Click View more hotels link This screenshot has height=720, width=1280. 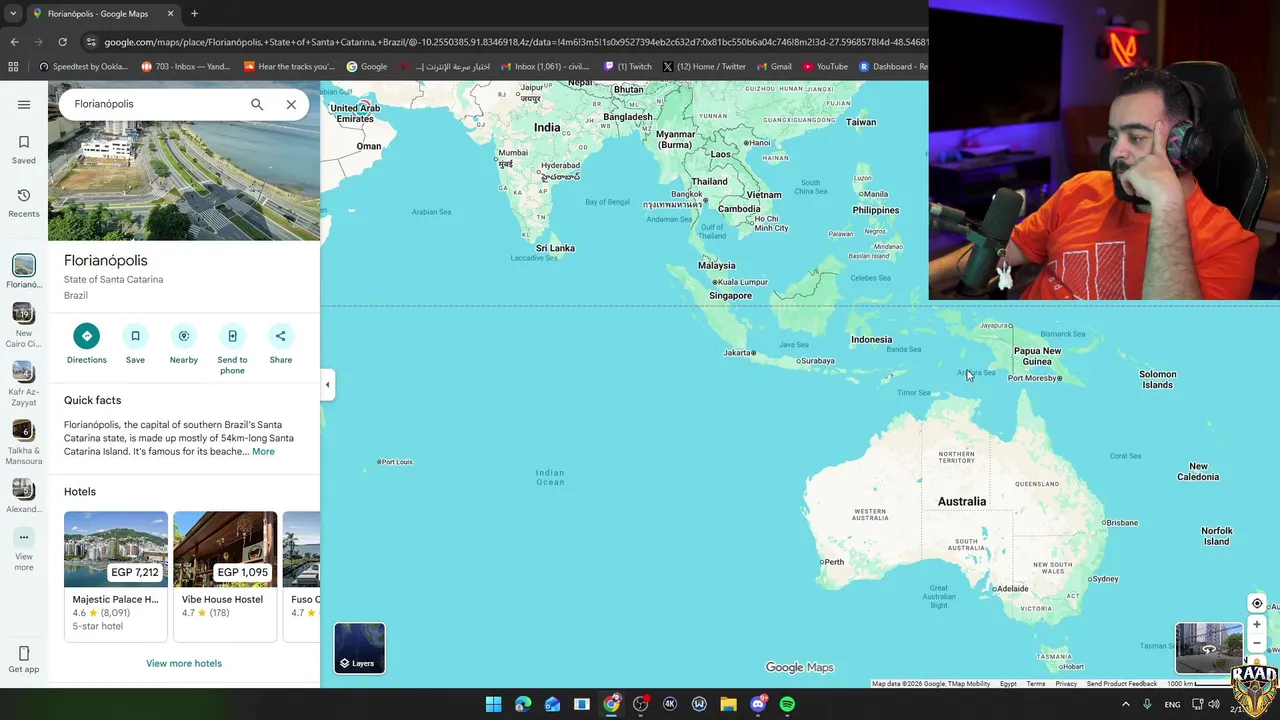(x=184, y=663)
